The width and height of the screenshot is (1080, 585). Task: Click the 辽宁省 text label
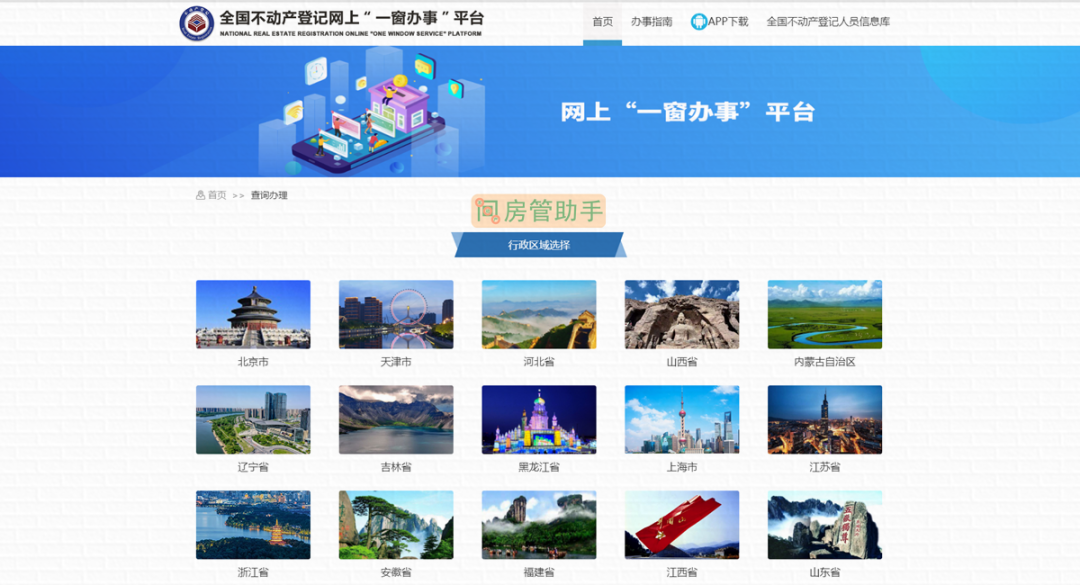pos(253,467)
